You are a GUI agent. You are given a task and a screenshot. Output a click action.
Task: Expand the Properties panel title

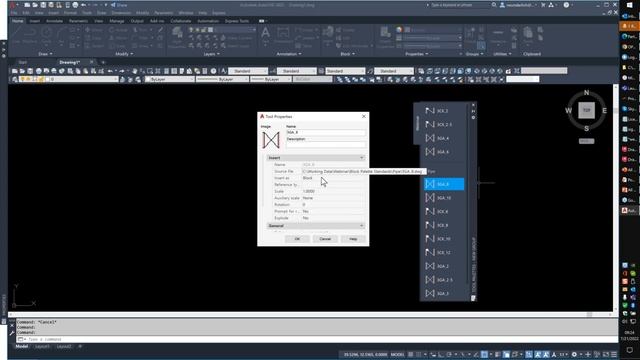click(x=416, y=54)
